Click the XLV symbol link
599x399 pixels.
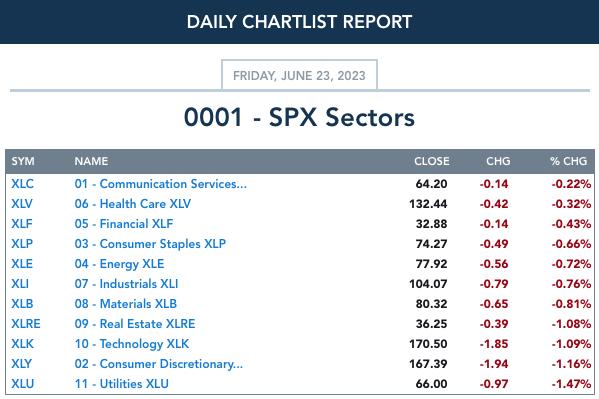22,204
